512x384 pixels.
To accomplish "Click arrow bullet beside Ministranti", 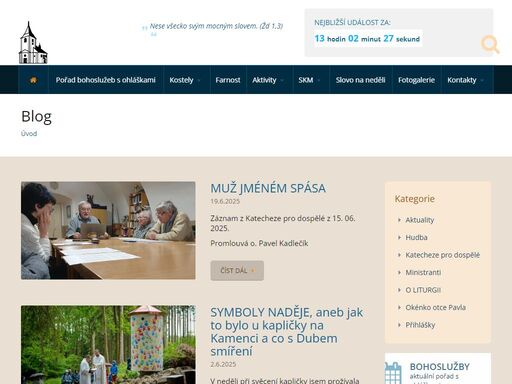I will [x=399, y=272].
